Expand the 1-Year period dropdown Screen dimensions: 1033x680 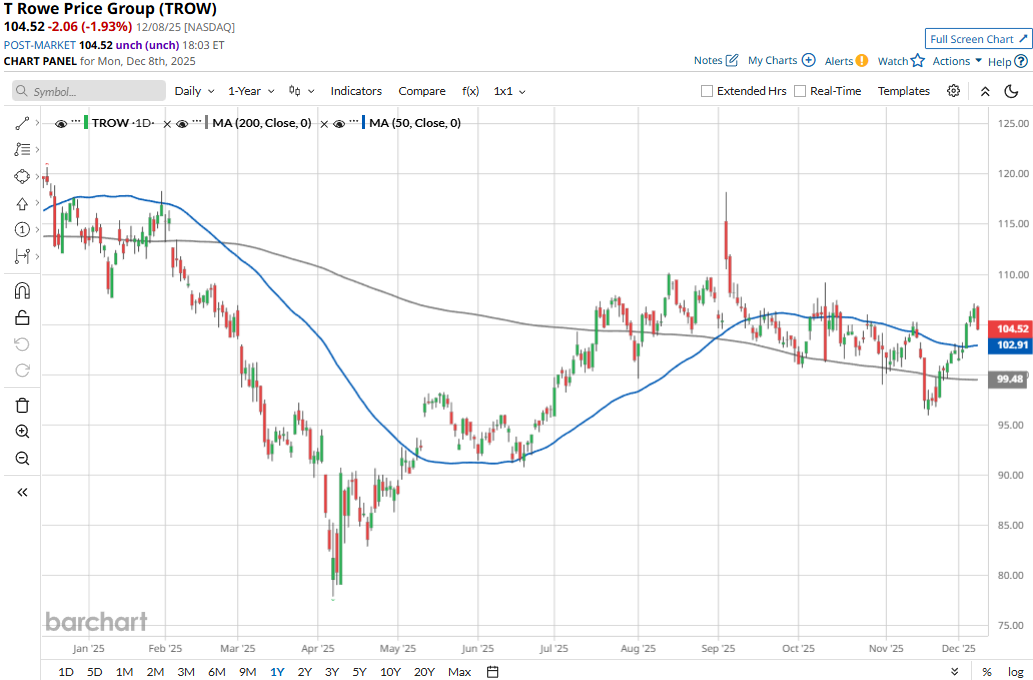click(250, 91)
